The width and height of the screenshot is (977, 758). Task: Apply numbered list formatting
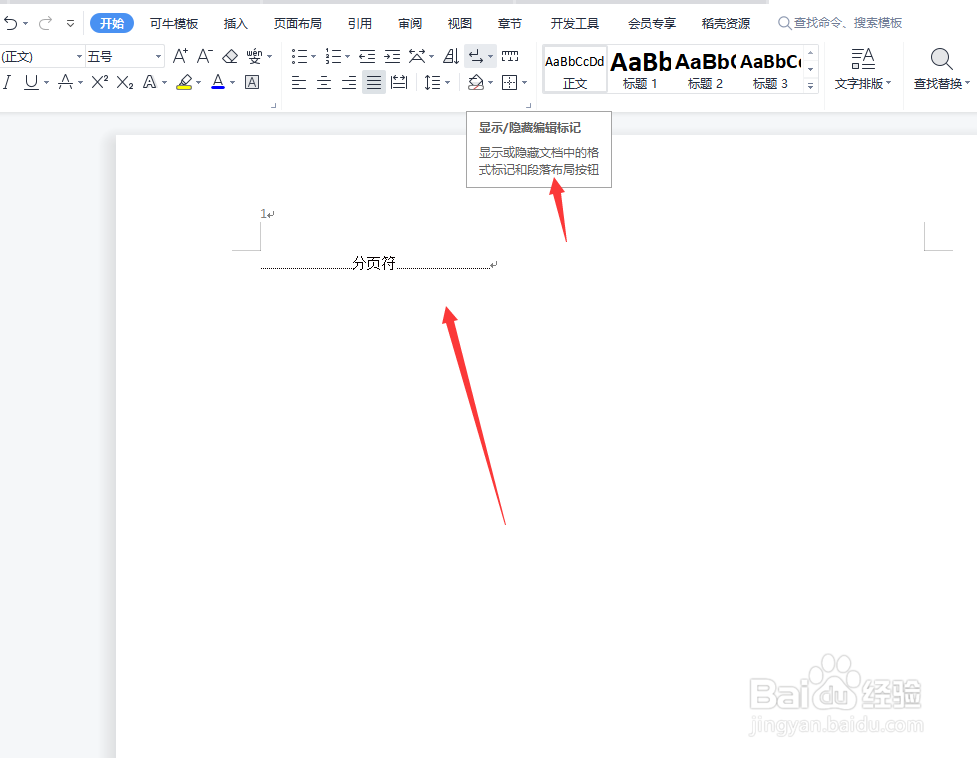333,57
